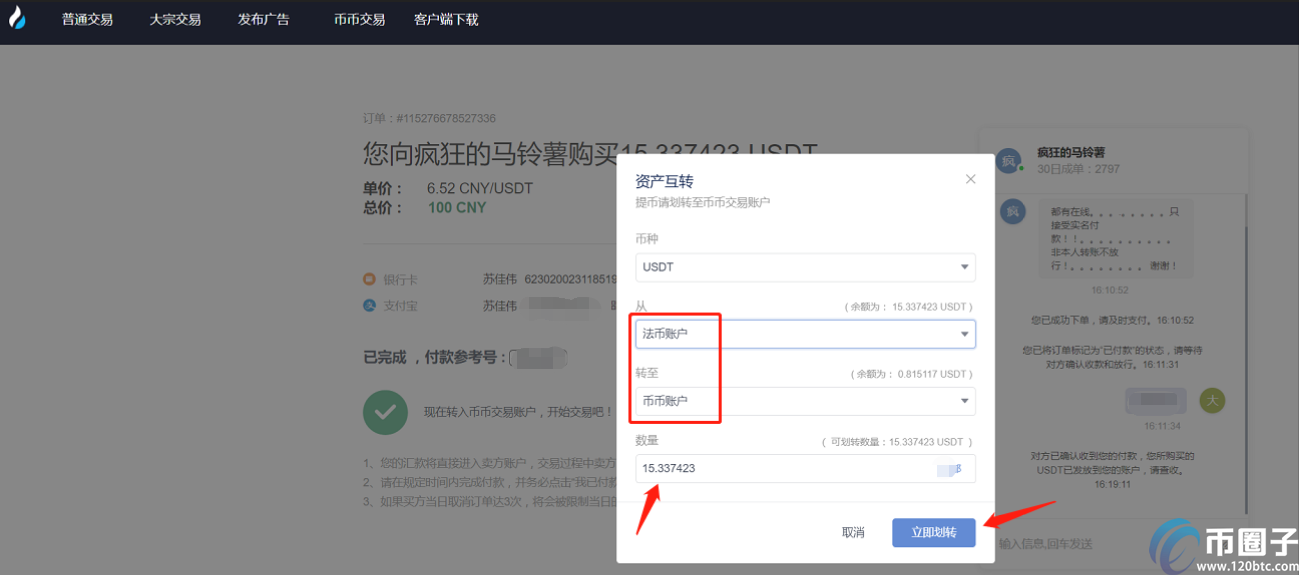This screenshot has height=575, width=1299.
Task: Click the 支付宝 Alipay icon
Action: (369, 306)
